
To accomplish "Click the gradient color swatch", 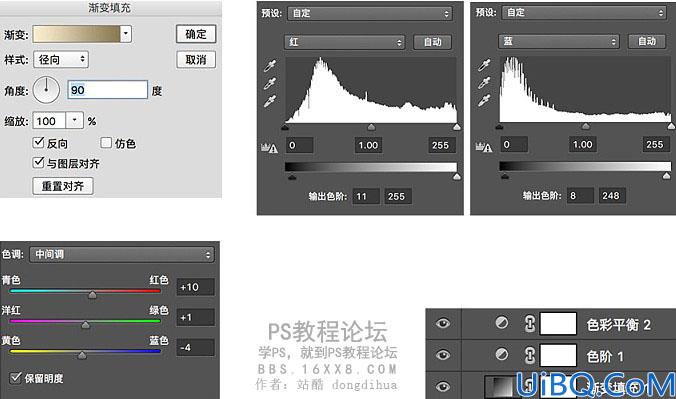I will click(x=77, y=34).
